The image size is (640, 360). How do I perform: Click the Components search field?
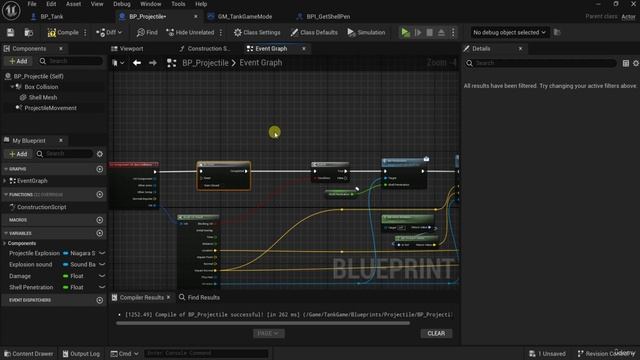click(x=70, y=61)
